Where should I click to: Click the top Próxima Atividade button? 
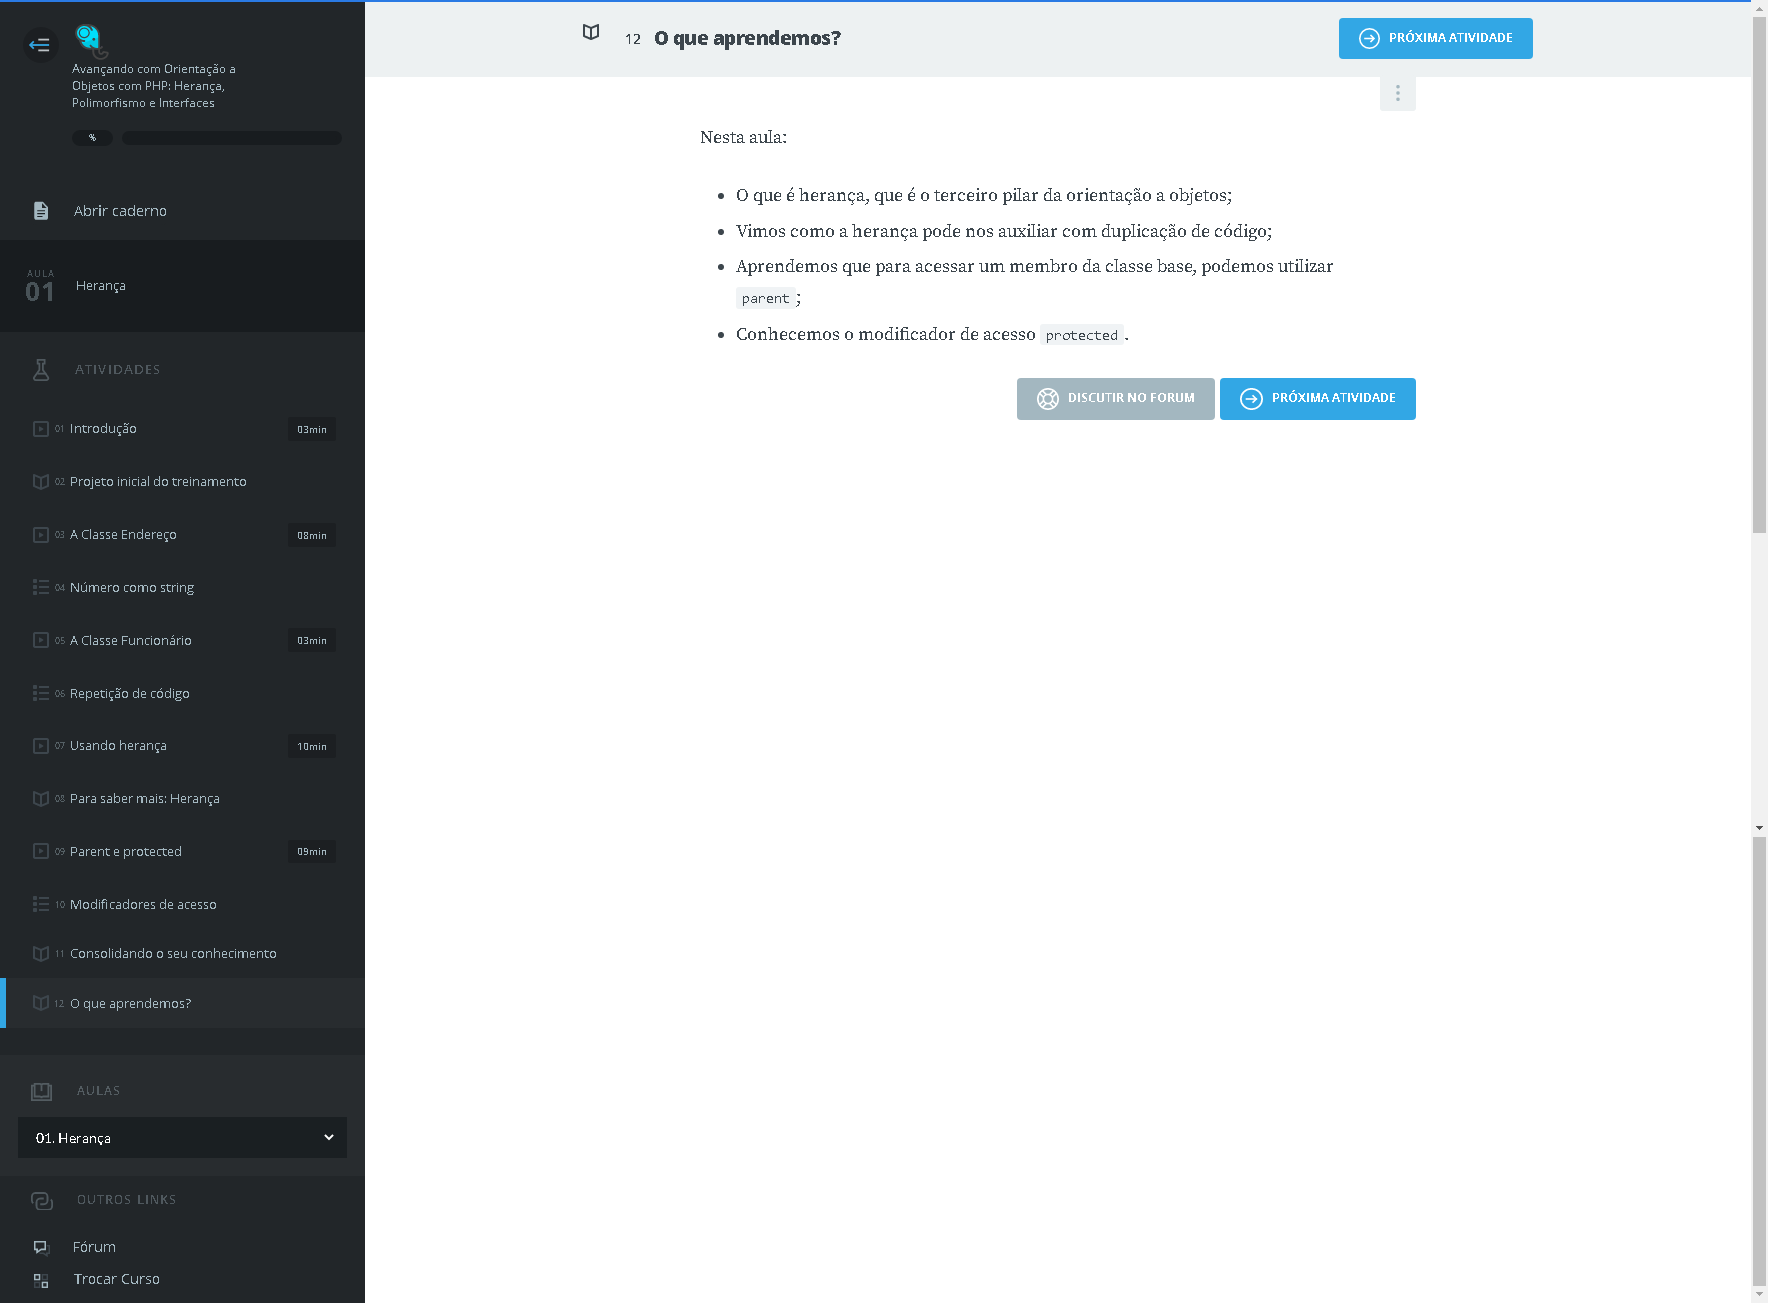coord(1435,39)
